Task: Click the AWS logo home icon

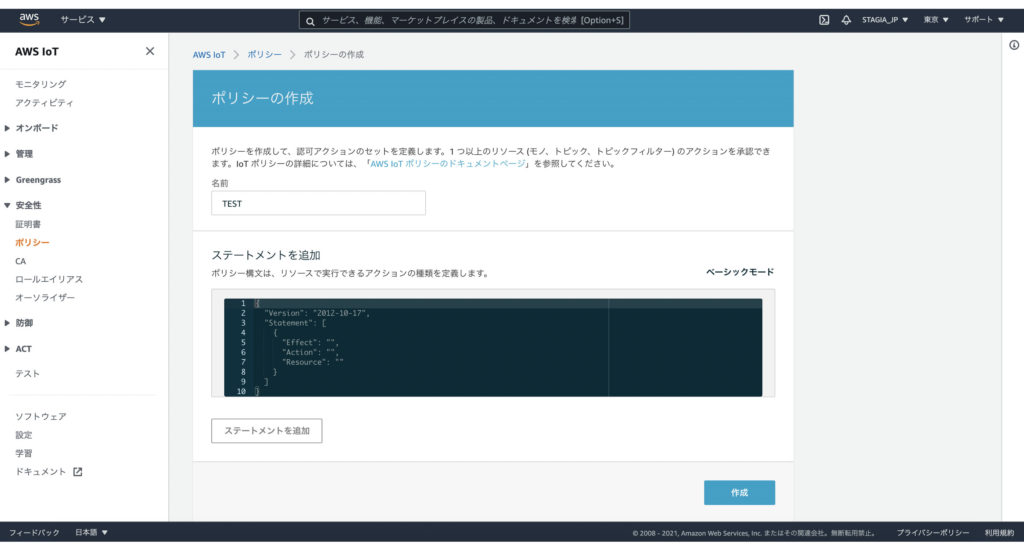Action: click(29, 19)
